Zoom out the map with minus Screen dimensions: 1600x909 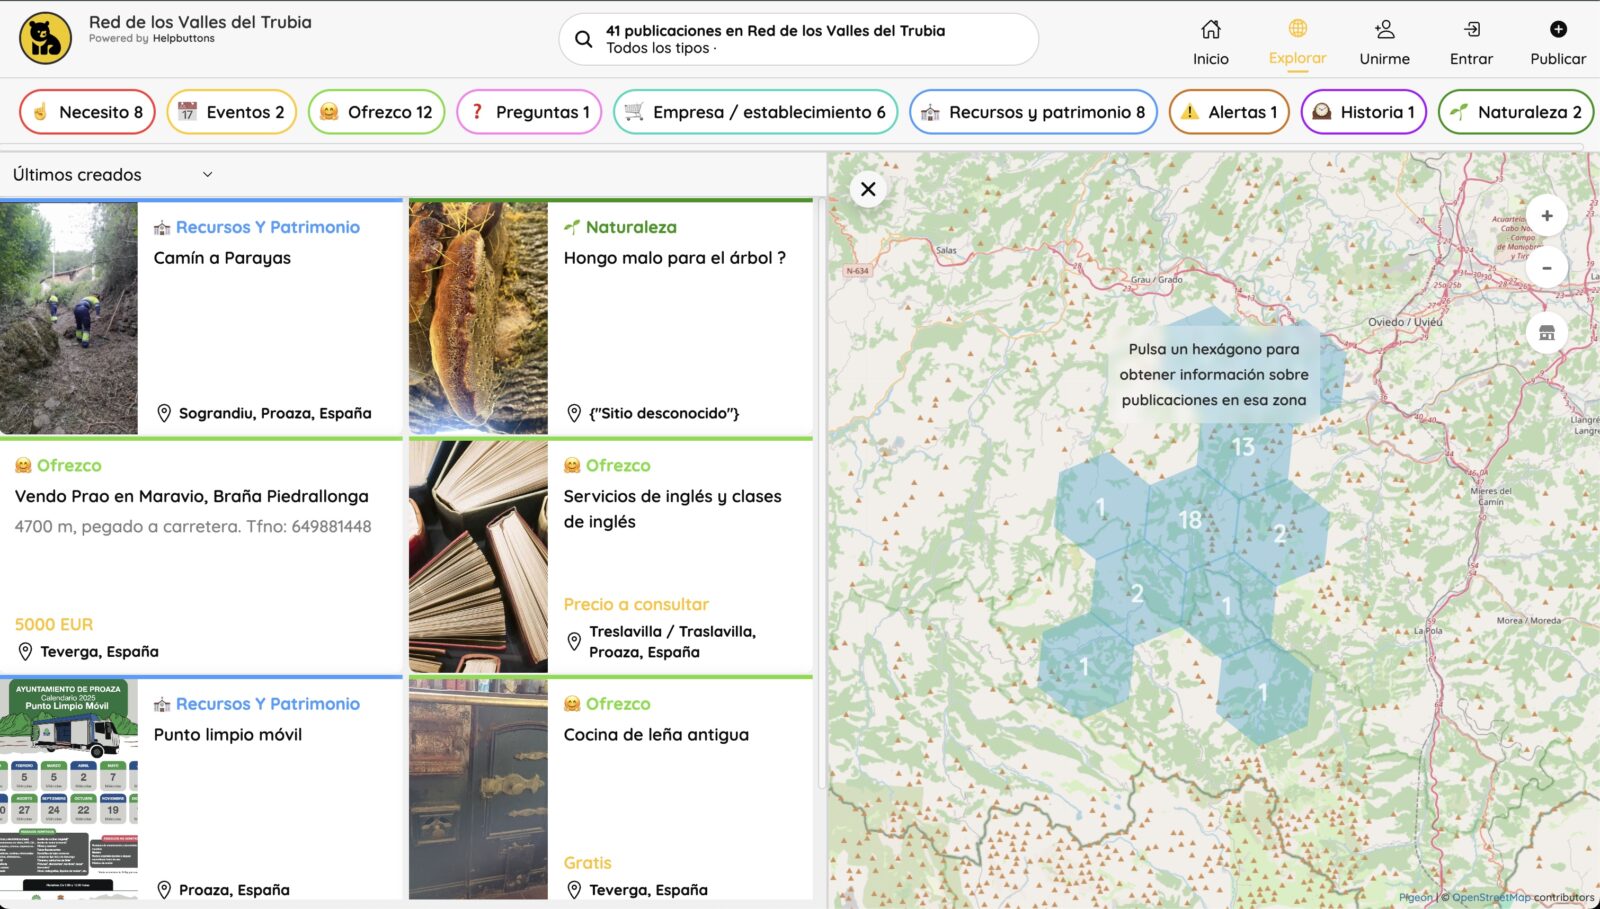tap(1546, 268)
